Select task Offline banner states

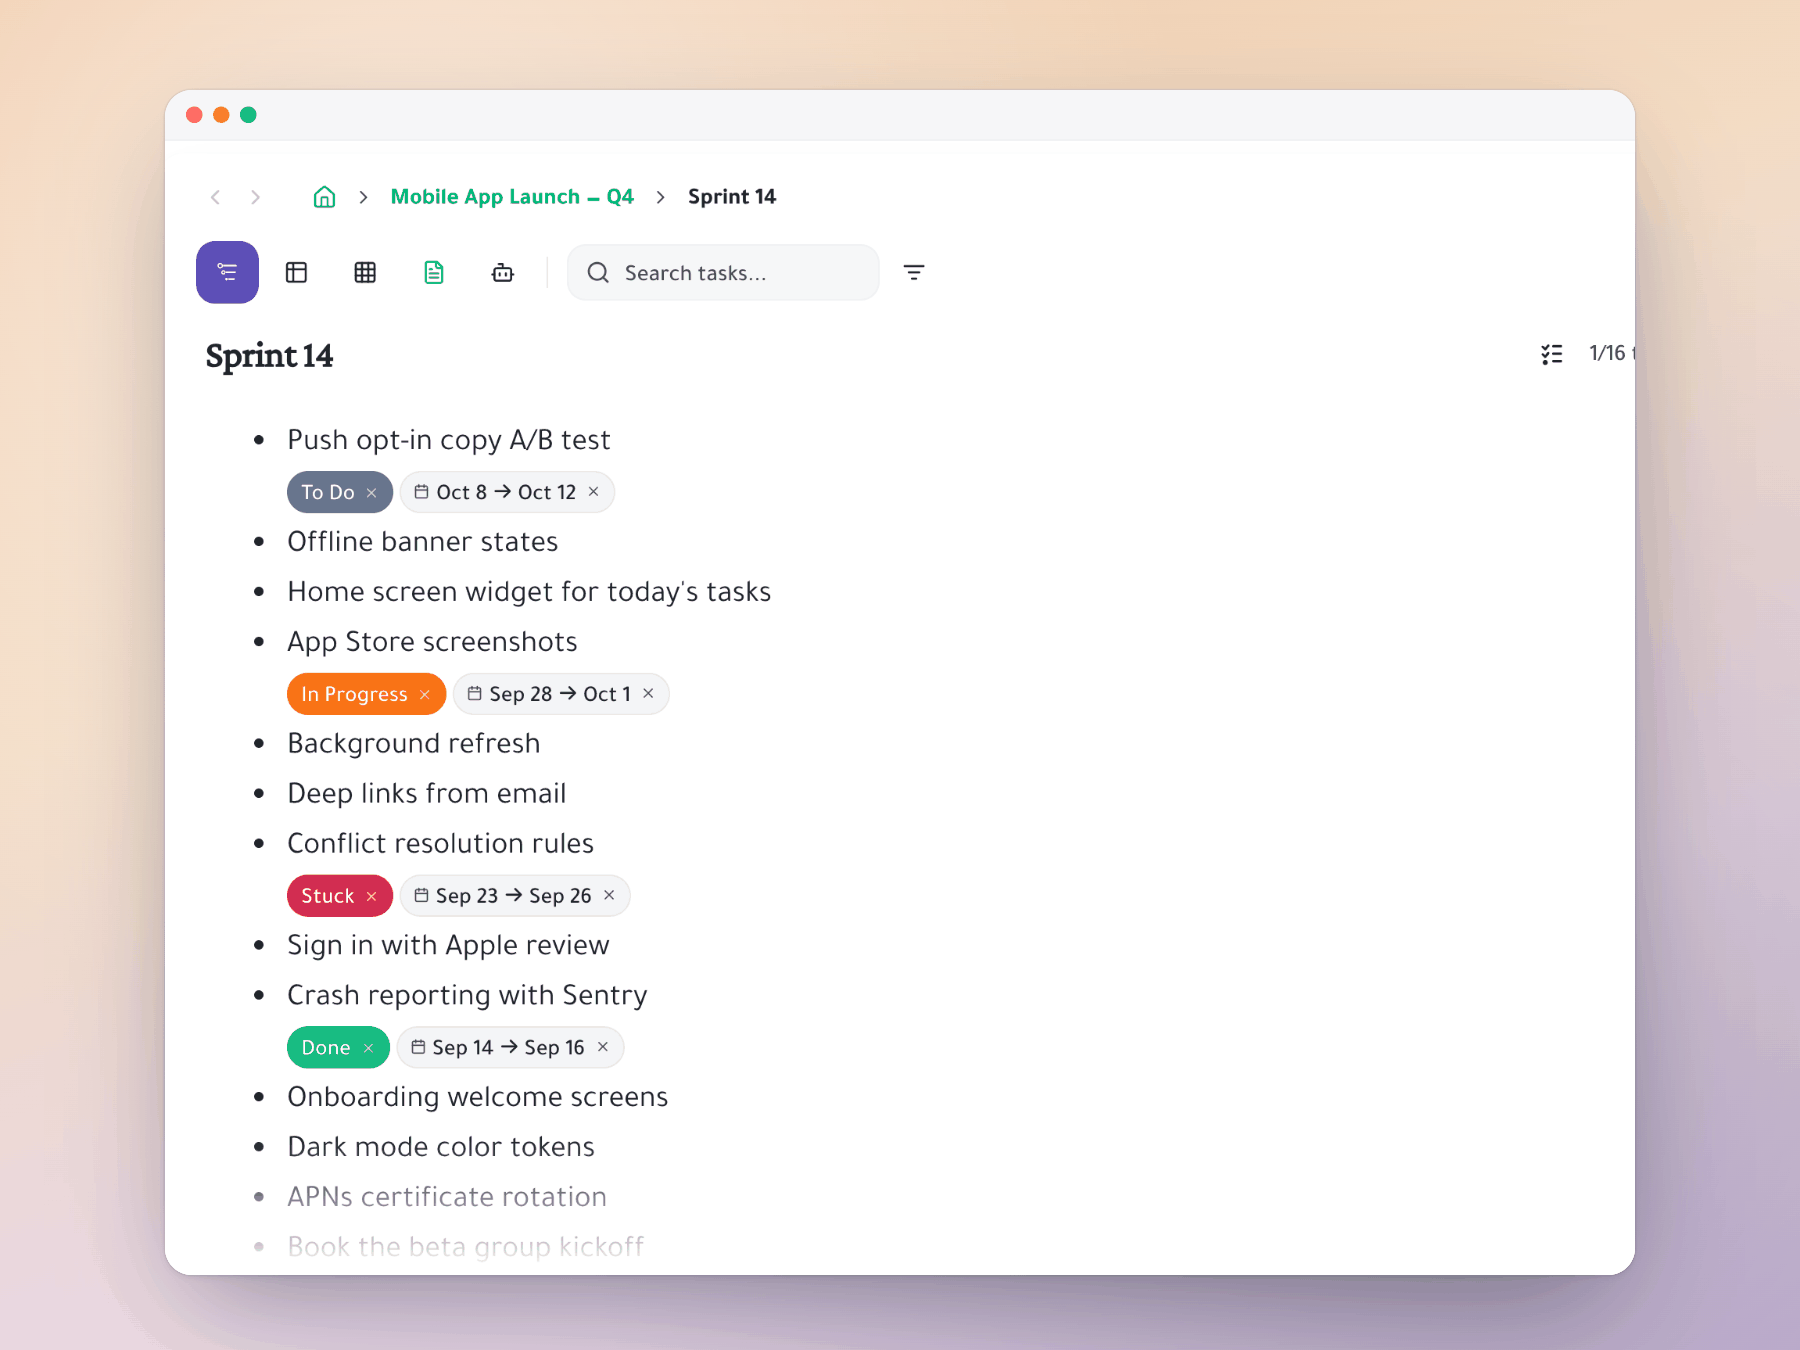(x=423, y=542)
